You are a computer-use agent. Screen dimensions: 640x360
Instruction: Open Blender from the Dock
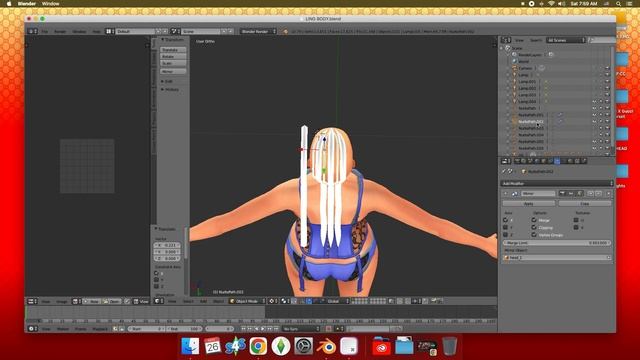pos(326,347)
